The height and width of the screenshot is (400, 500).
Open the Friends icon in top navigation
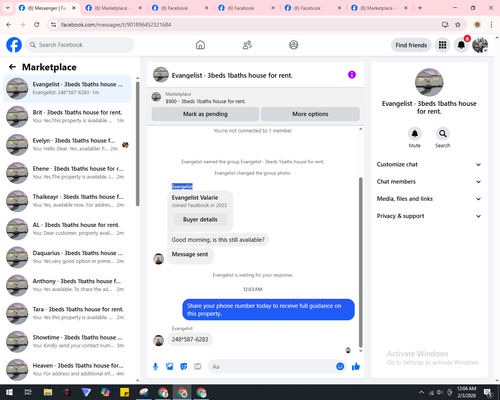tap(247, 45)
